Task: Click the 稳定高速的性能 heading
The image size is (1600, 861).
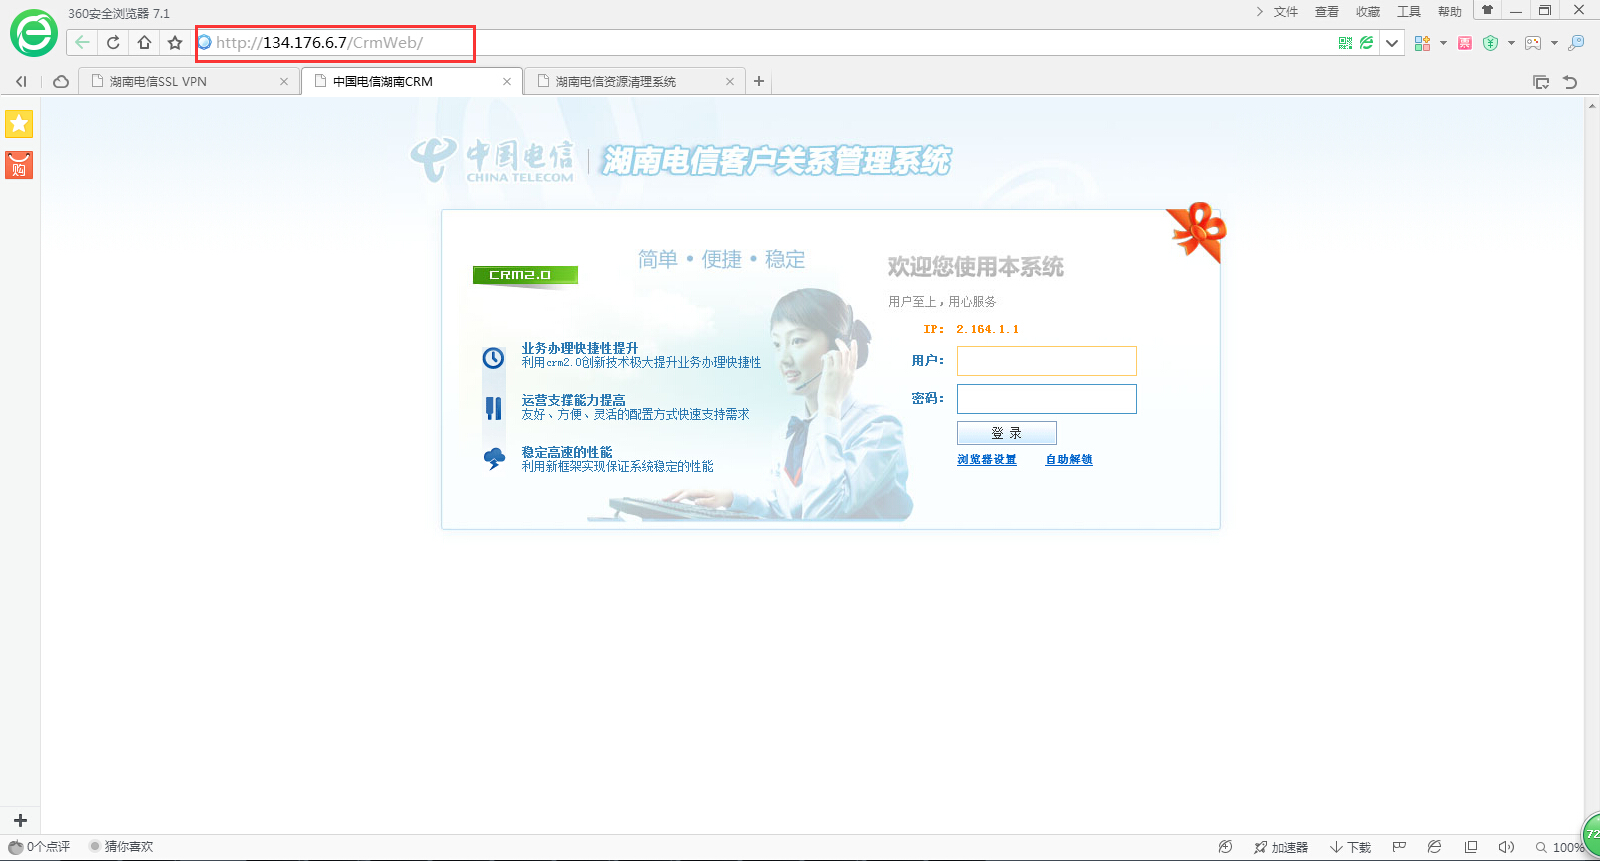Action: point(567,452)
